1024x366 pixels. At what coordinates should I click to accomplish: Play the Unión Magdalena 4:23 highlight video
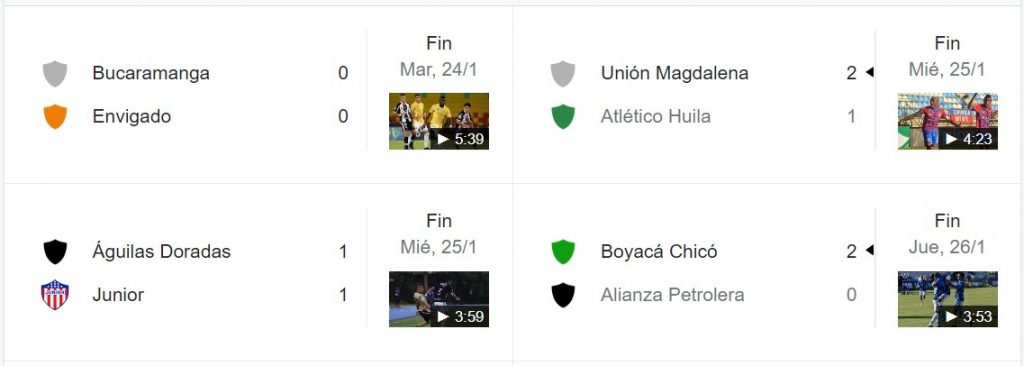(x=948, y=121)
